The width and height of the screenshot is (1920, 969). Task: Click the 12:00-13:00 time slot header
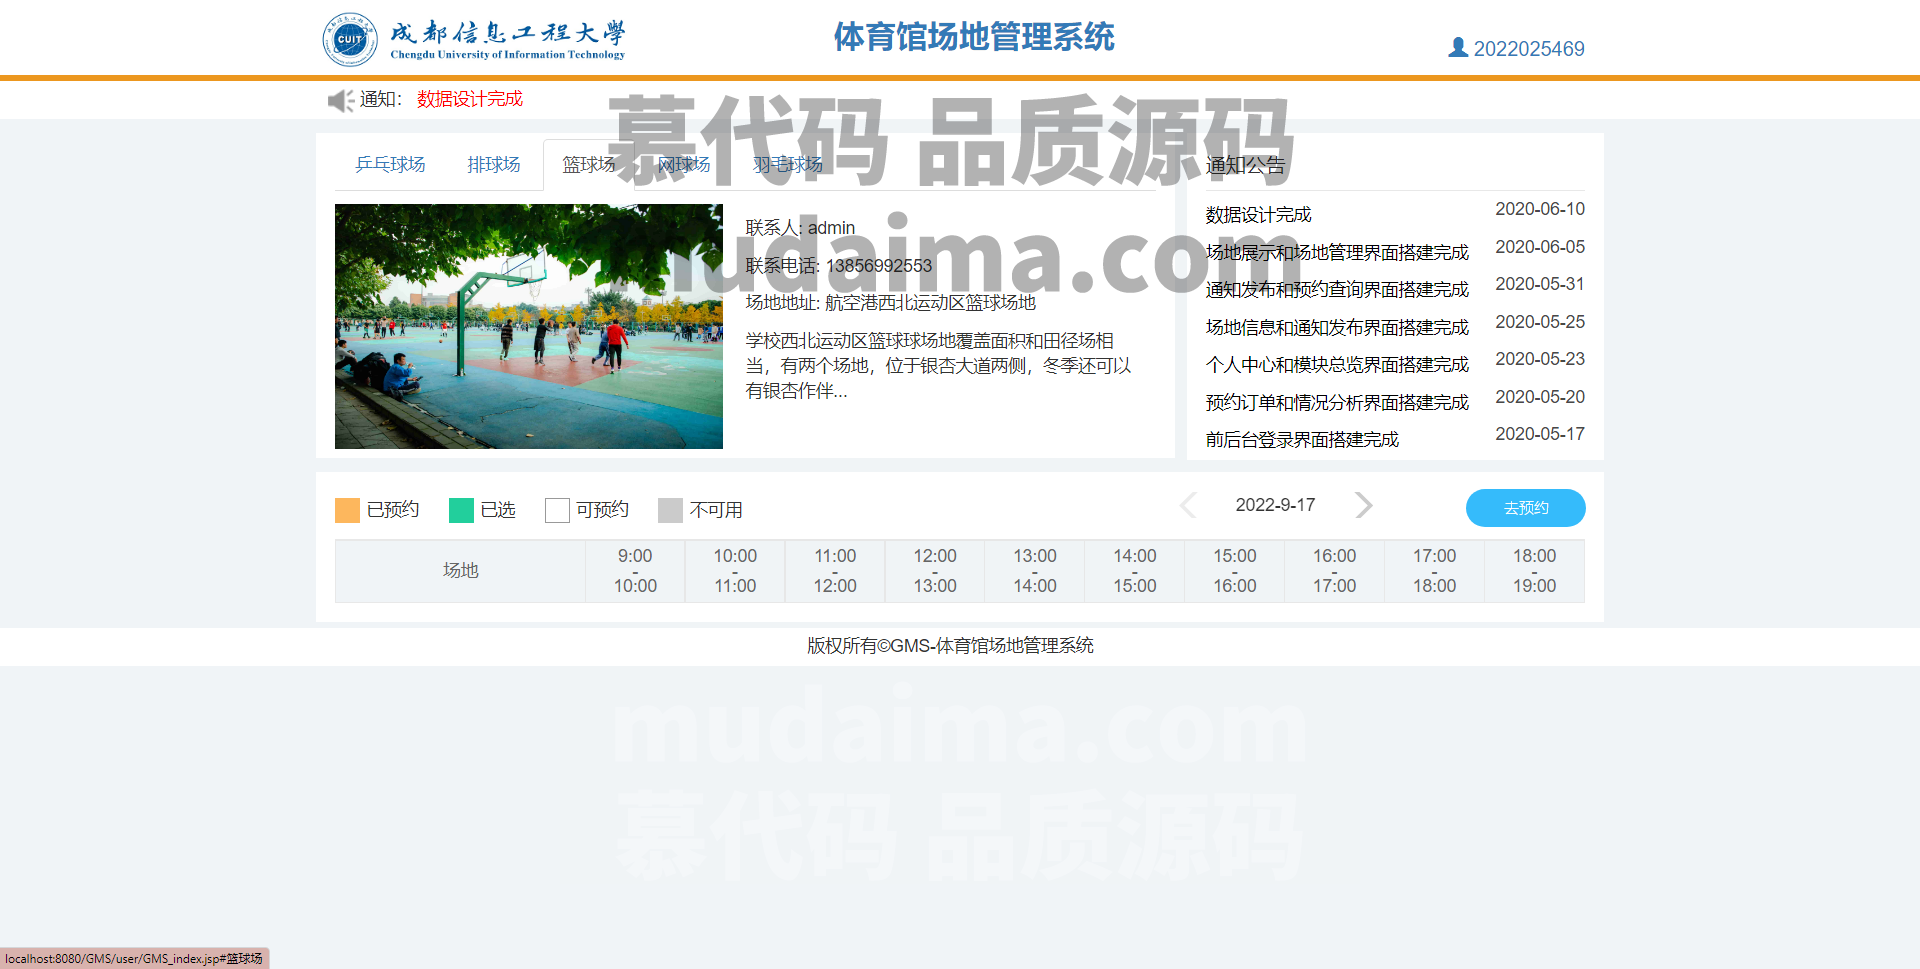click(x=935, y=571)
